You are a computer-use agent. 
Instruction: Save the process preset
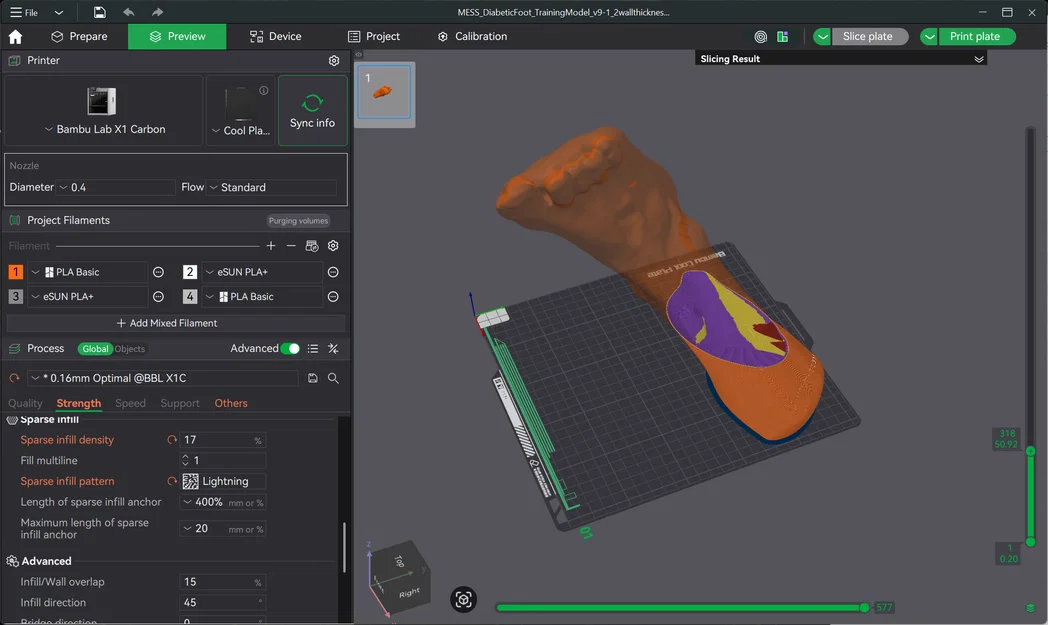[x=312, y=378]
